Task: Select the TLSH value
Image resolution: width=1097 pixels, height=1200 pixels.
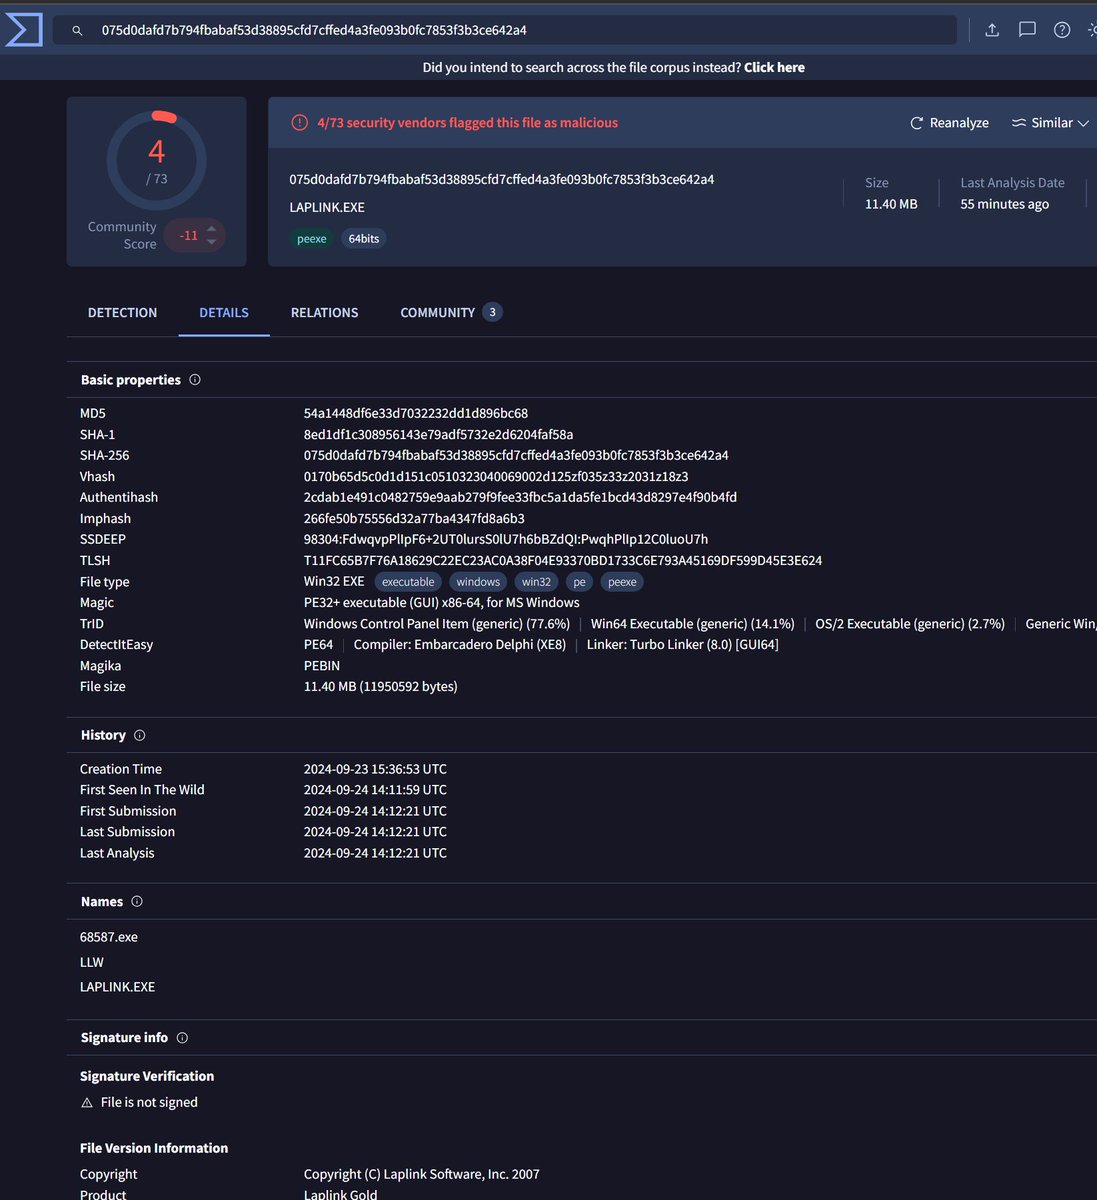Action: coord(563,561)
